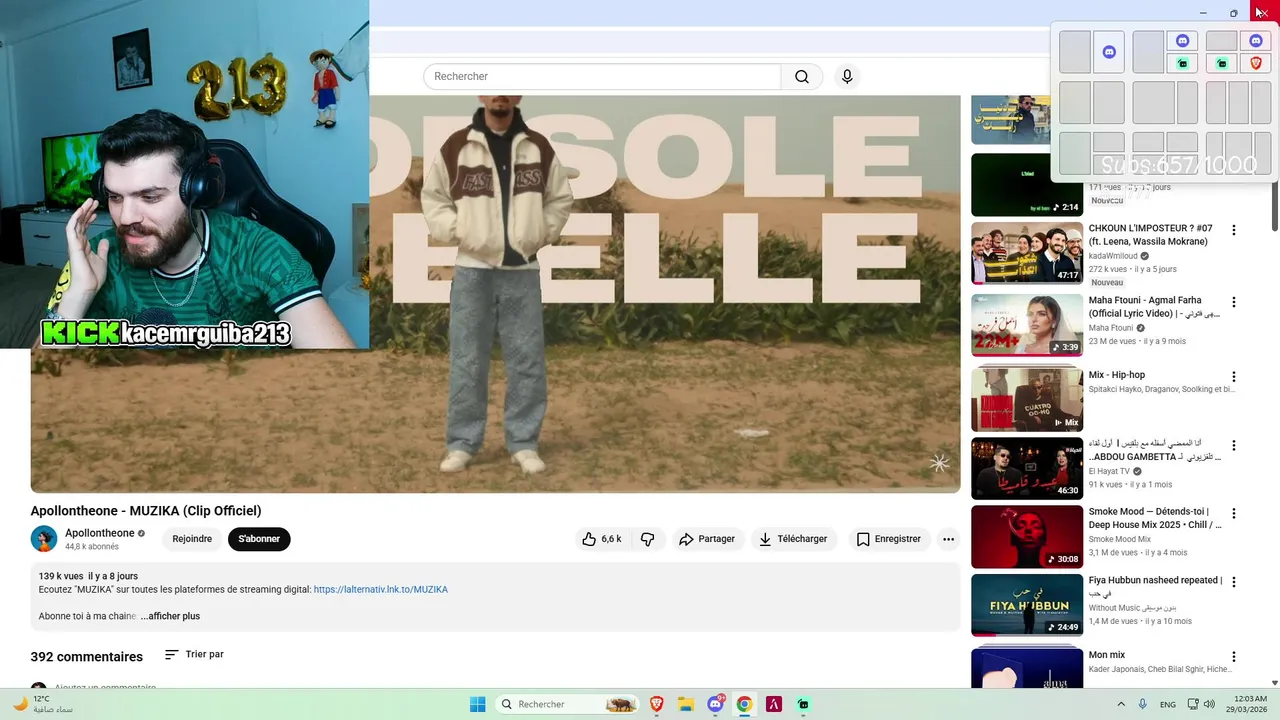Open options menu for Mon mix
The image size is (1280, 720).
[1234, 657]
